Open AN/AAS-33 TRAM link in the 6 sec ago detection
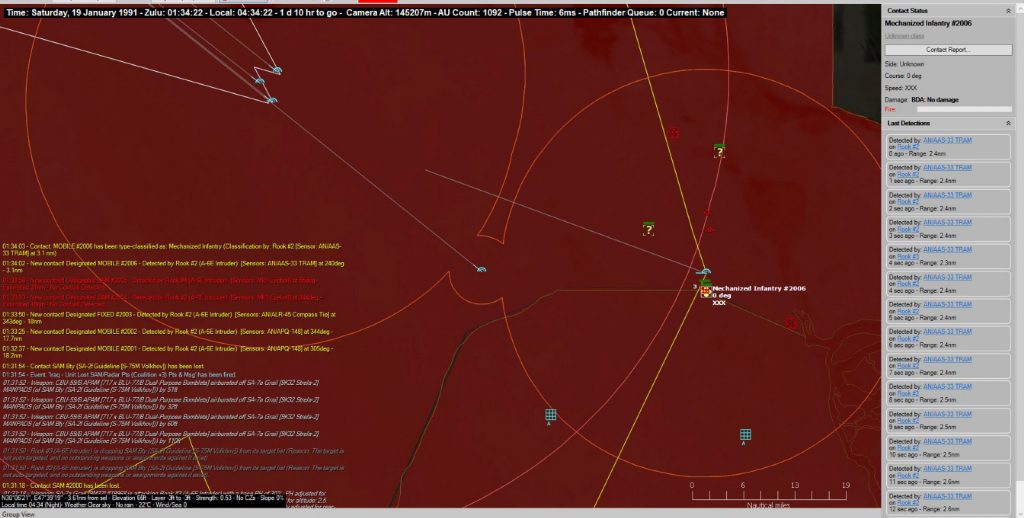1024x518 pixels. pos(948,332)
